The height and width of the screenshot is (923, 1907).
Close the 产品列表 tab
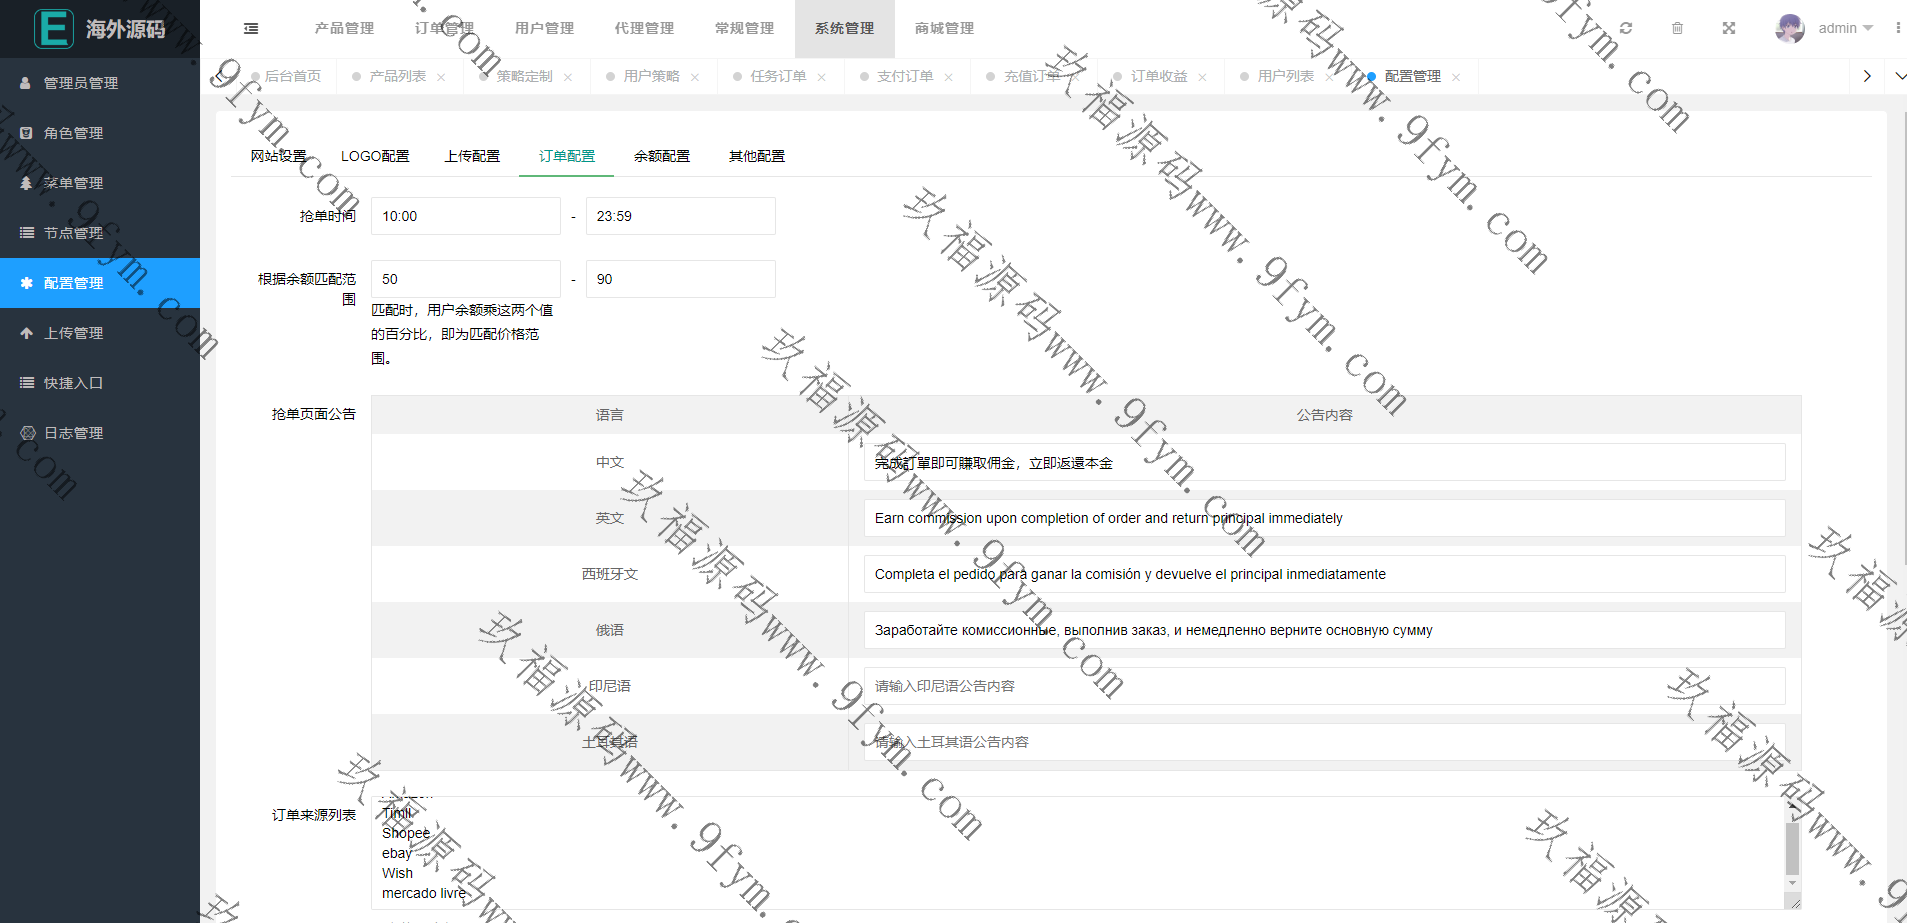click(x=441, y=77)
